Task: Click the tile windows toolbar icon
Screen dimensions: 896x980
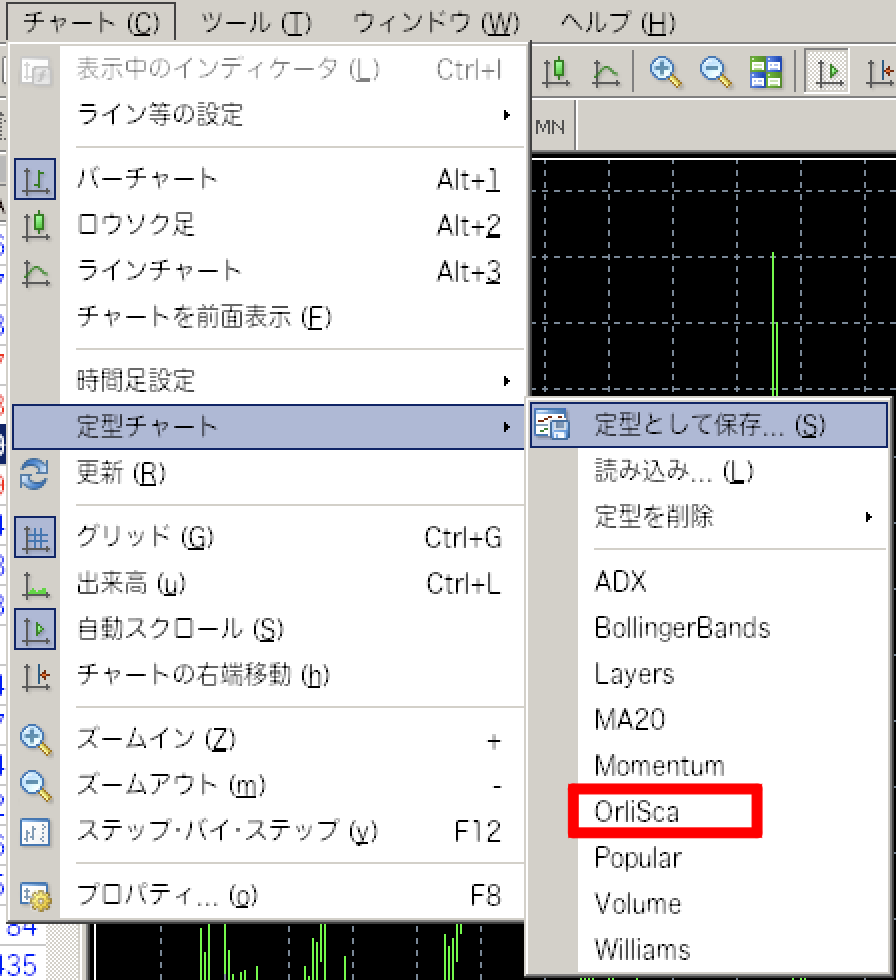Action: [x=767, y=72]
